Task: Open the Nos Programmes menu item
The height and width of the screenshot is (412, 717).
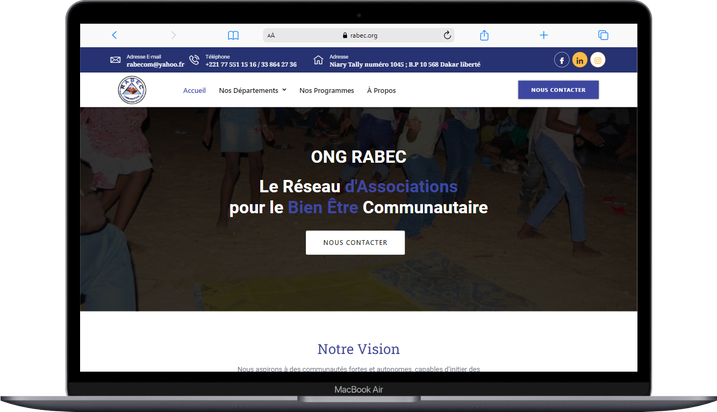Action: pyautogui.click(x=326, y=90)
